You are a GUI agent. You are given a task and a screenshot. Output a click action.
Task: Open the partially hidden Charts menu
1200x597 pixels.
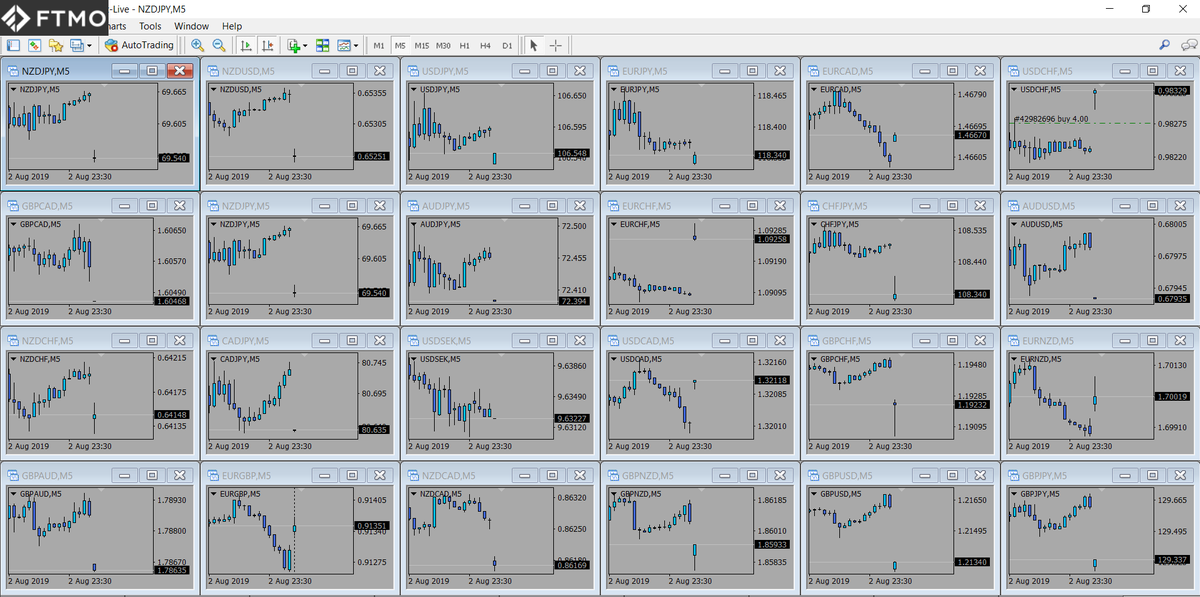(x=117, y=26)
